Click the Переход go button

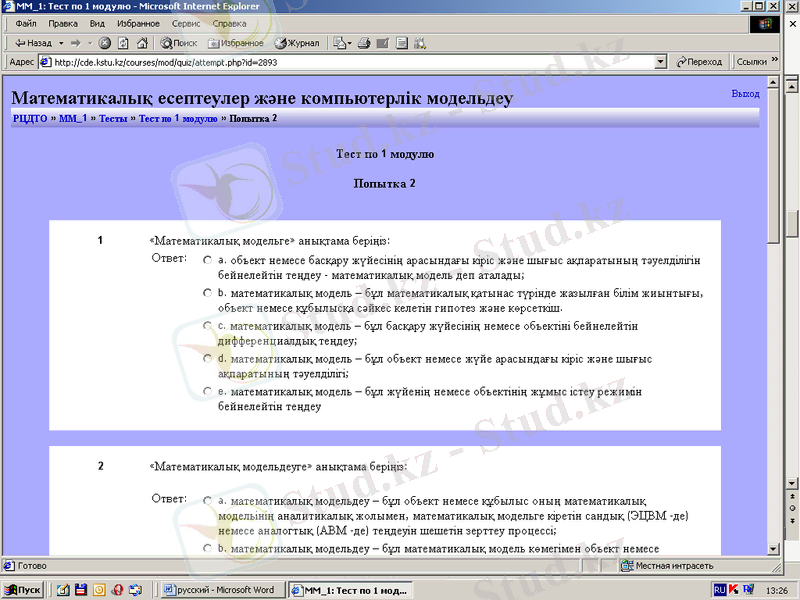click(699, 62)
